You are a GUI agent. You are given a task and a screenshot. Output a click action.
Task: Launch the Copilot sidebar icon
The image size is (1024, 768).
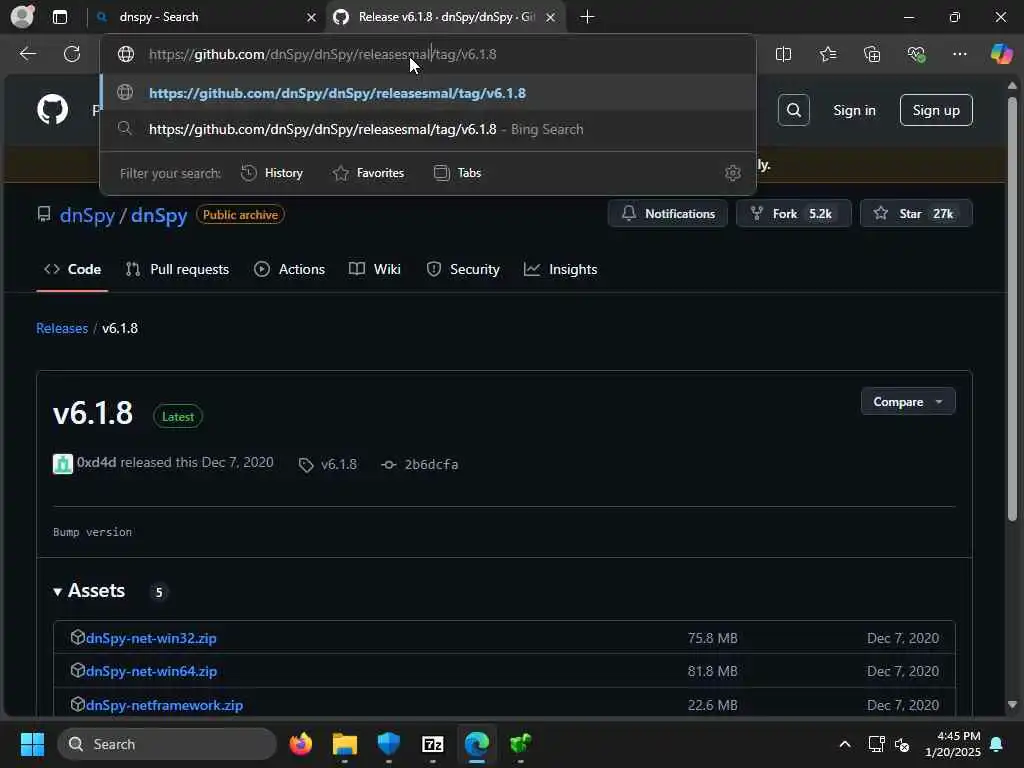click(x=1001, y=54)
